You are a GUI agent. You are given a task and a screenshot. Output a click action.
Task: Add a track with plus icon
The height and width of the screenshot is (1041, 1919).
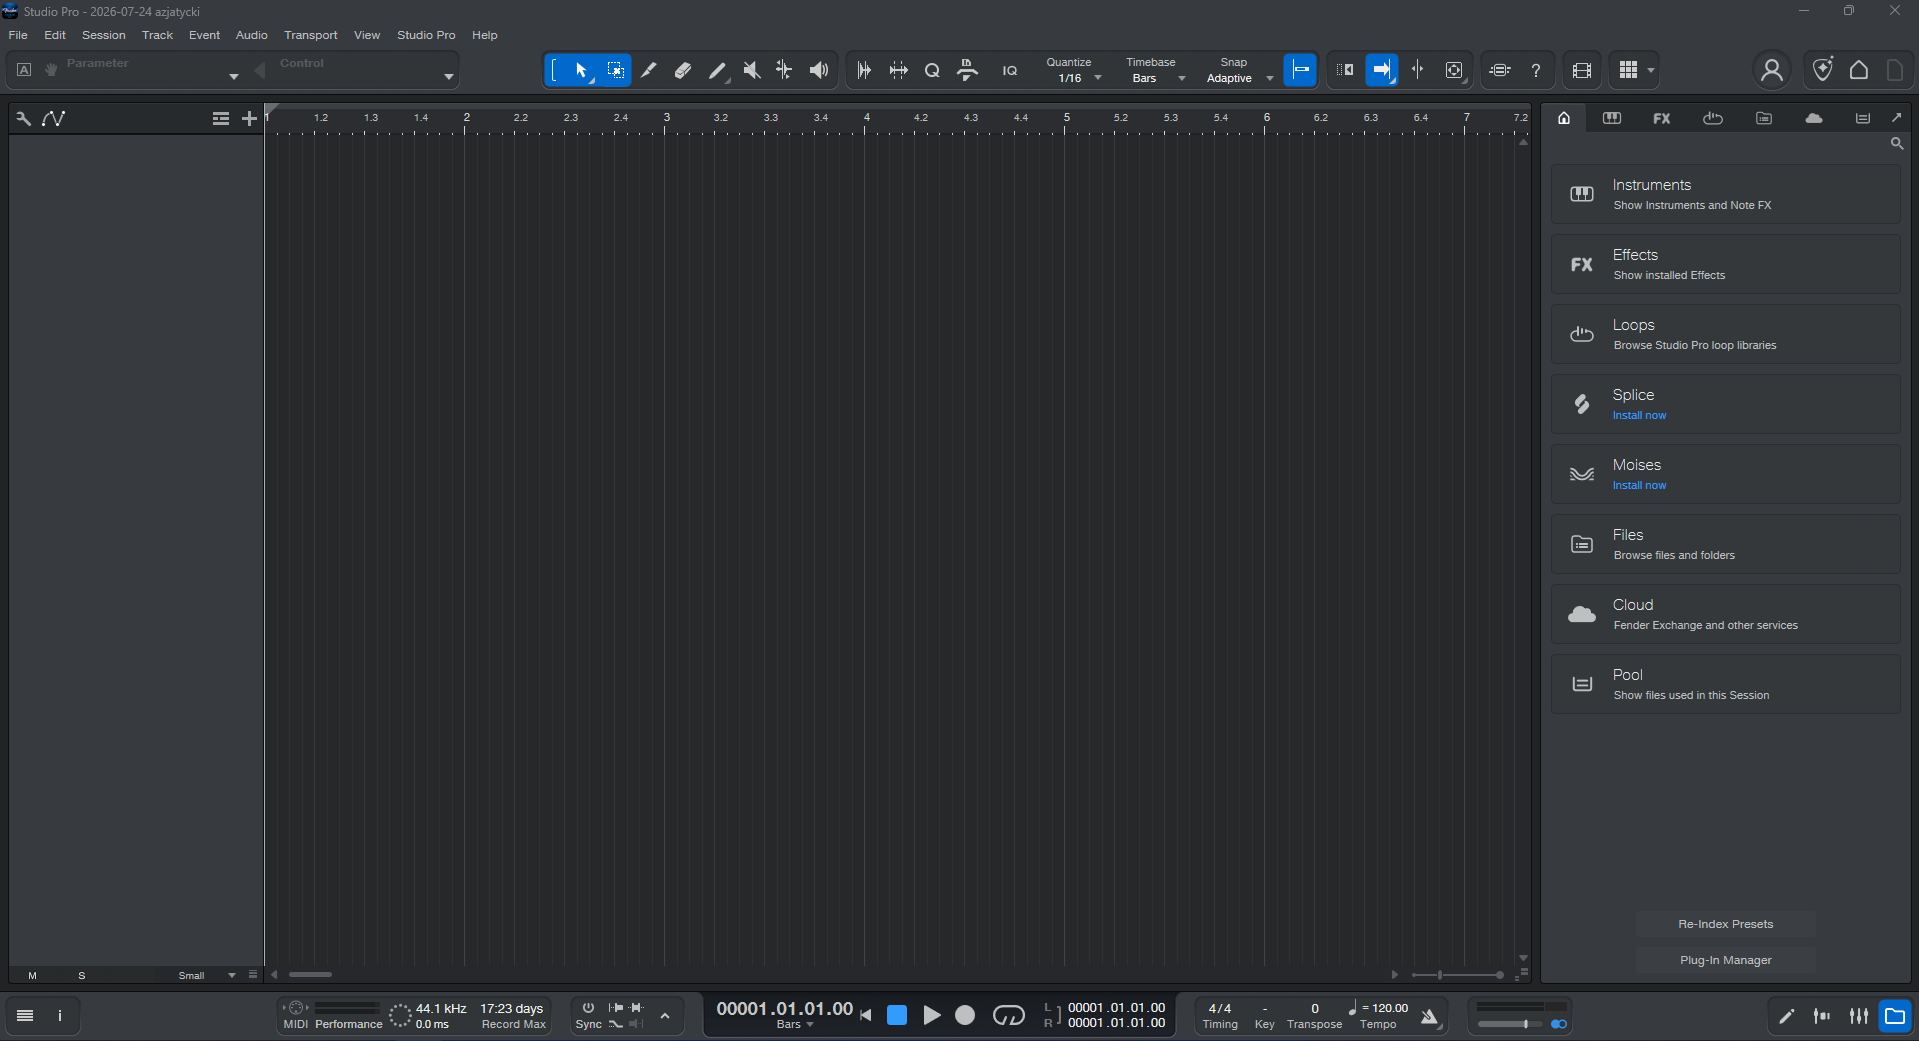(249, 119)
